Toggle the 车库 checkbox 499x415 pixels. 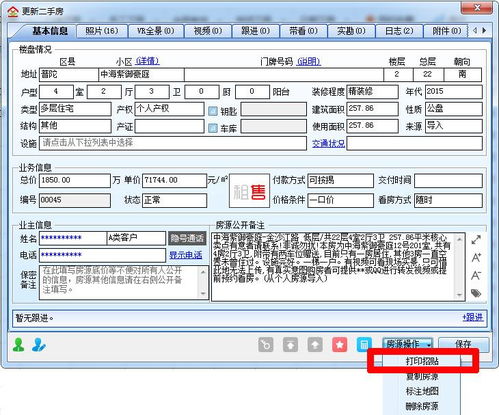click(213, 128)
